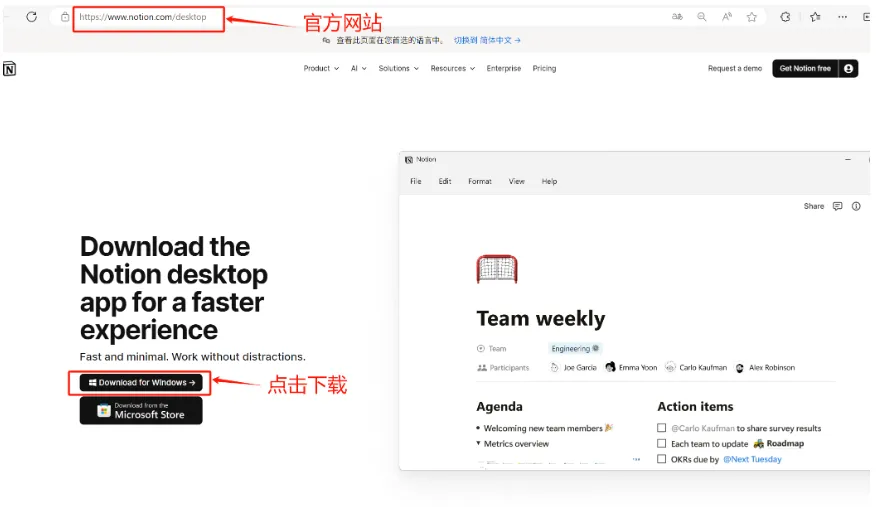Open the Help menu in Notion window
This screenshot has height=507, width=877.
point(549,181)
